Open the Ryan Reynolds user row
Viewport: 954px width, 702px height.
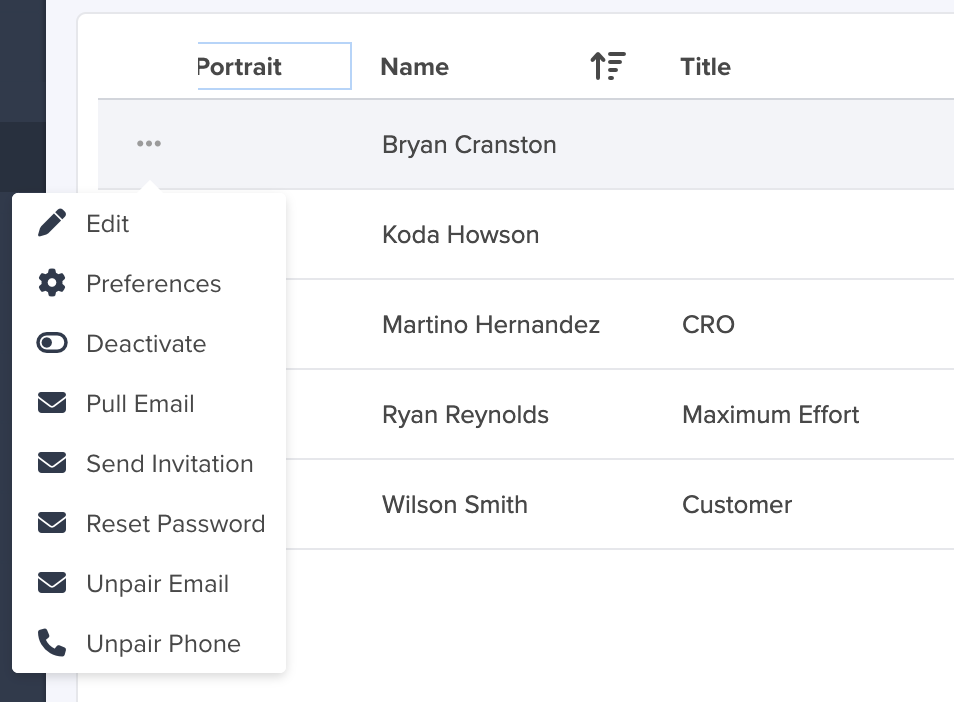619,414
